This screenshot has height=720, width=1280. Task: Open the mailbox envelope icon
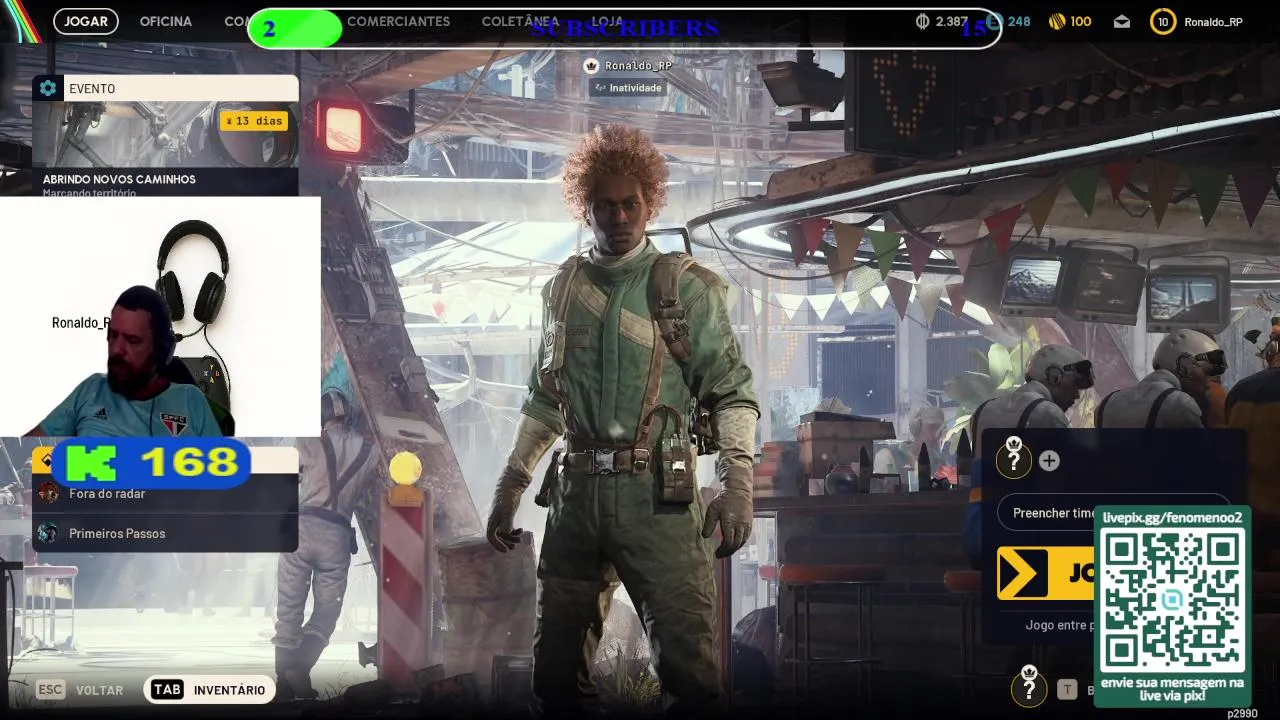1121,21
